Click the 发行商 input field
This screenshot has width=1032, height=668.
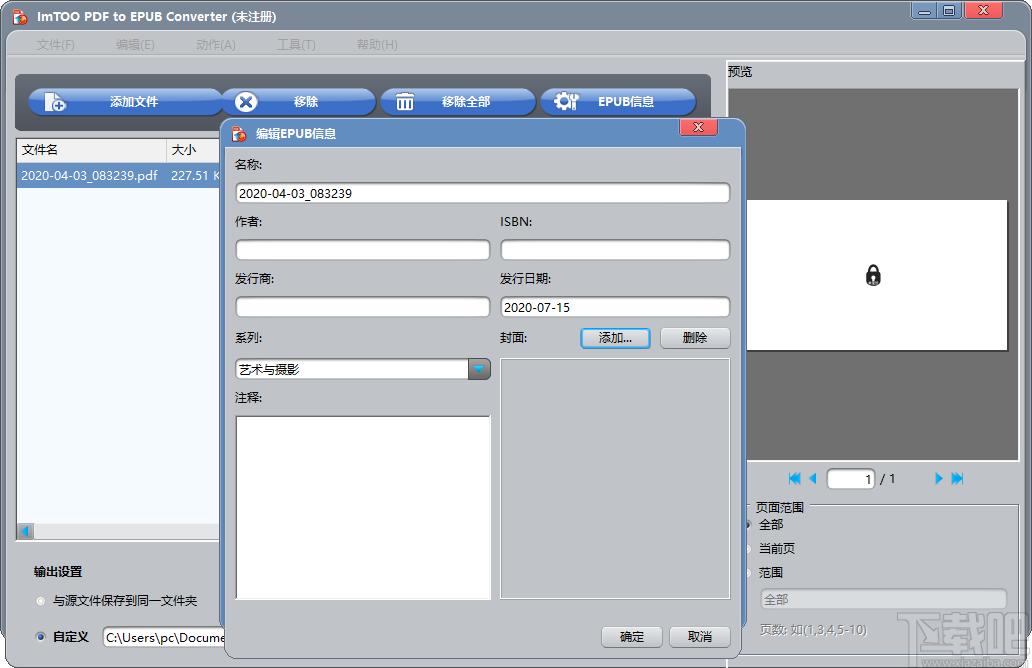point(363,307)
